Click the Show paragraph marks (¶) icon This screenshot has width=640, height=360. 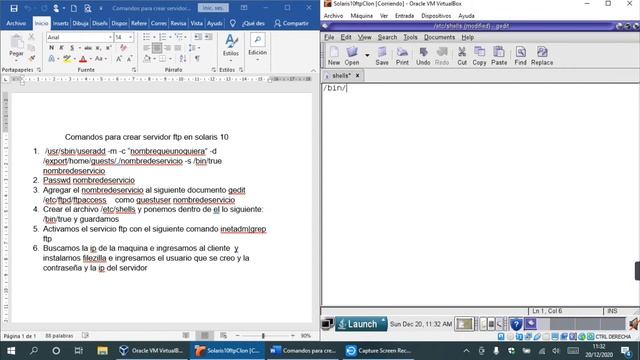[197, 59]
